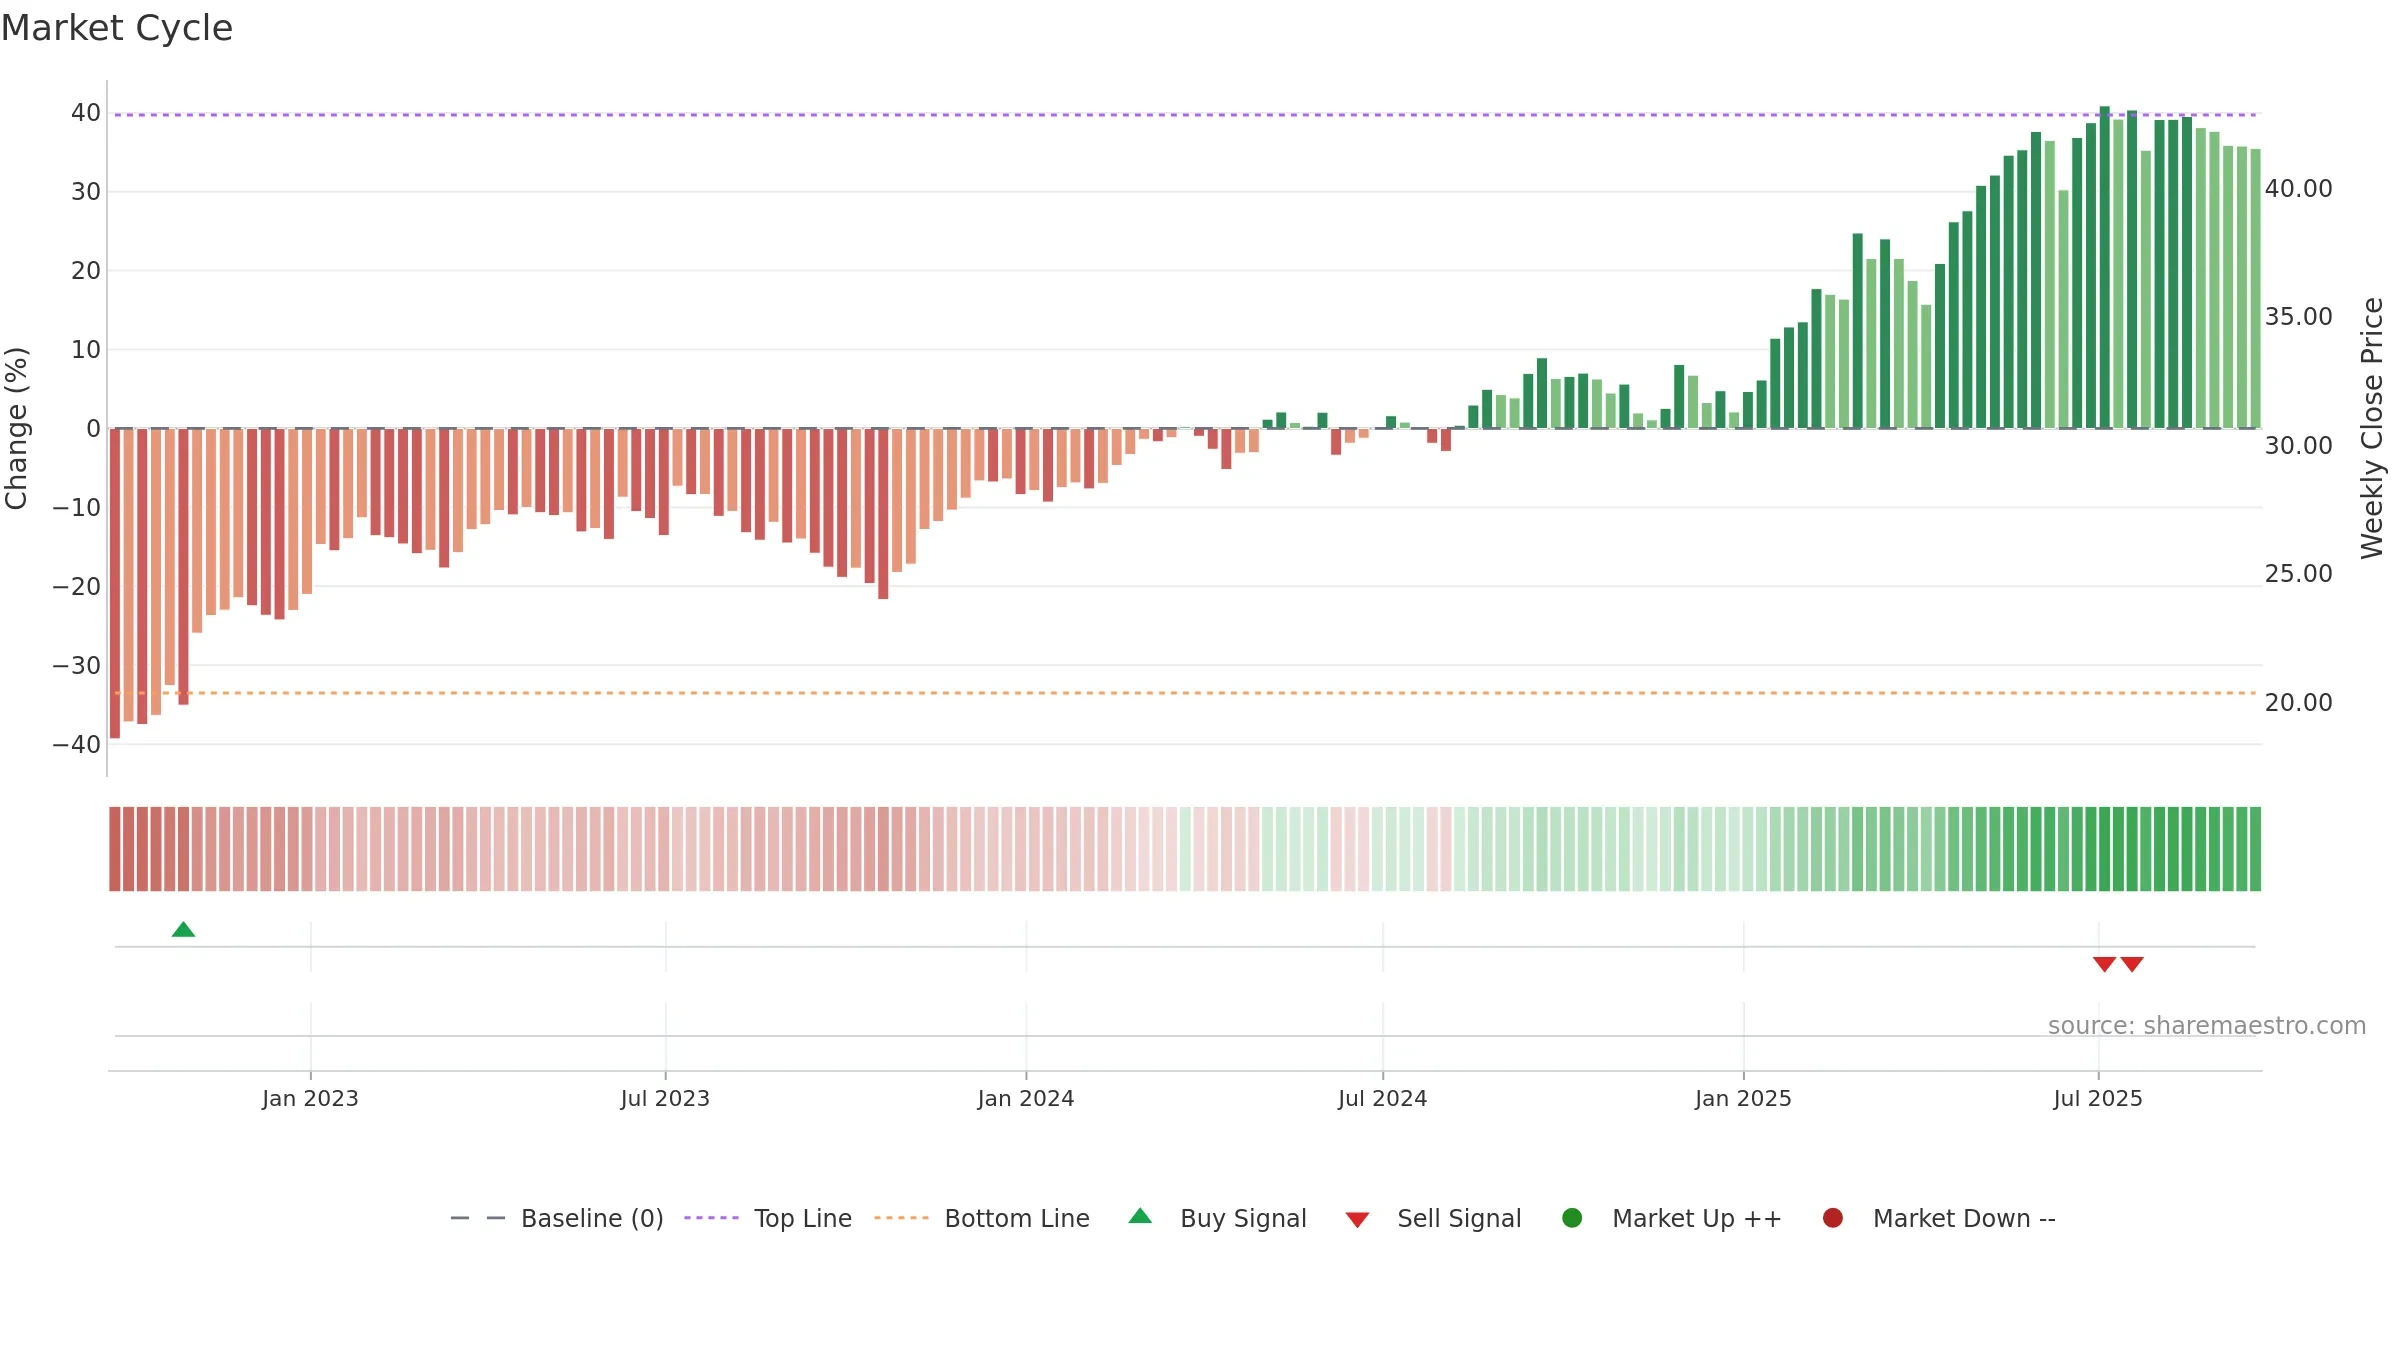The width and height of the screenshot is (2400, 1350).
Task: Click the −20 left axis tick label
Action: (x=77, y=586)
